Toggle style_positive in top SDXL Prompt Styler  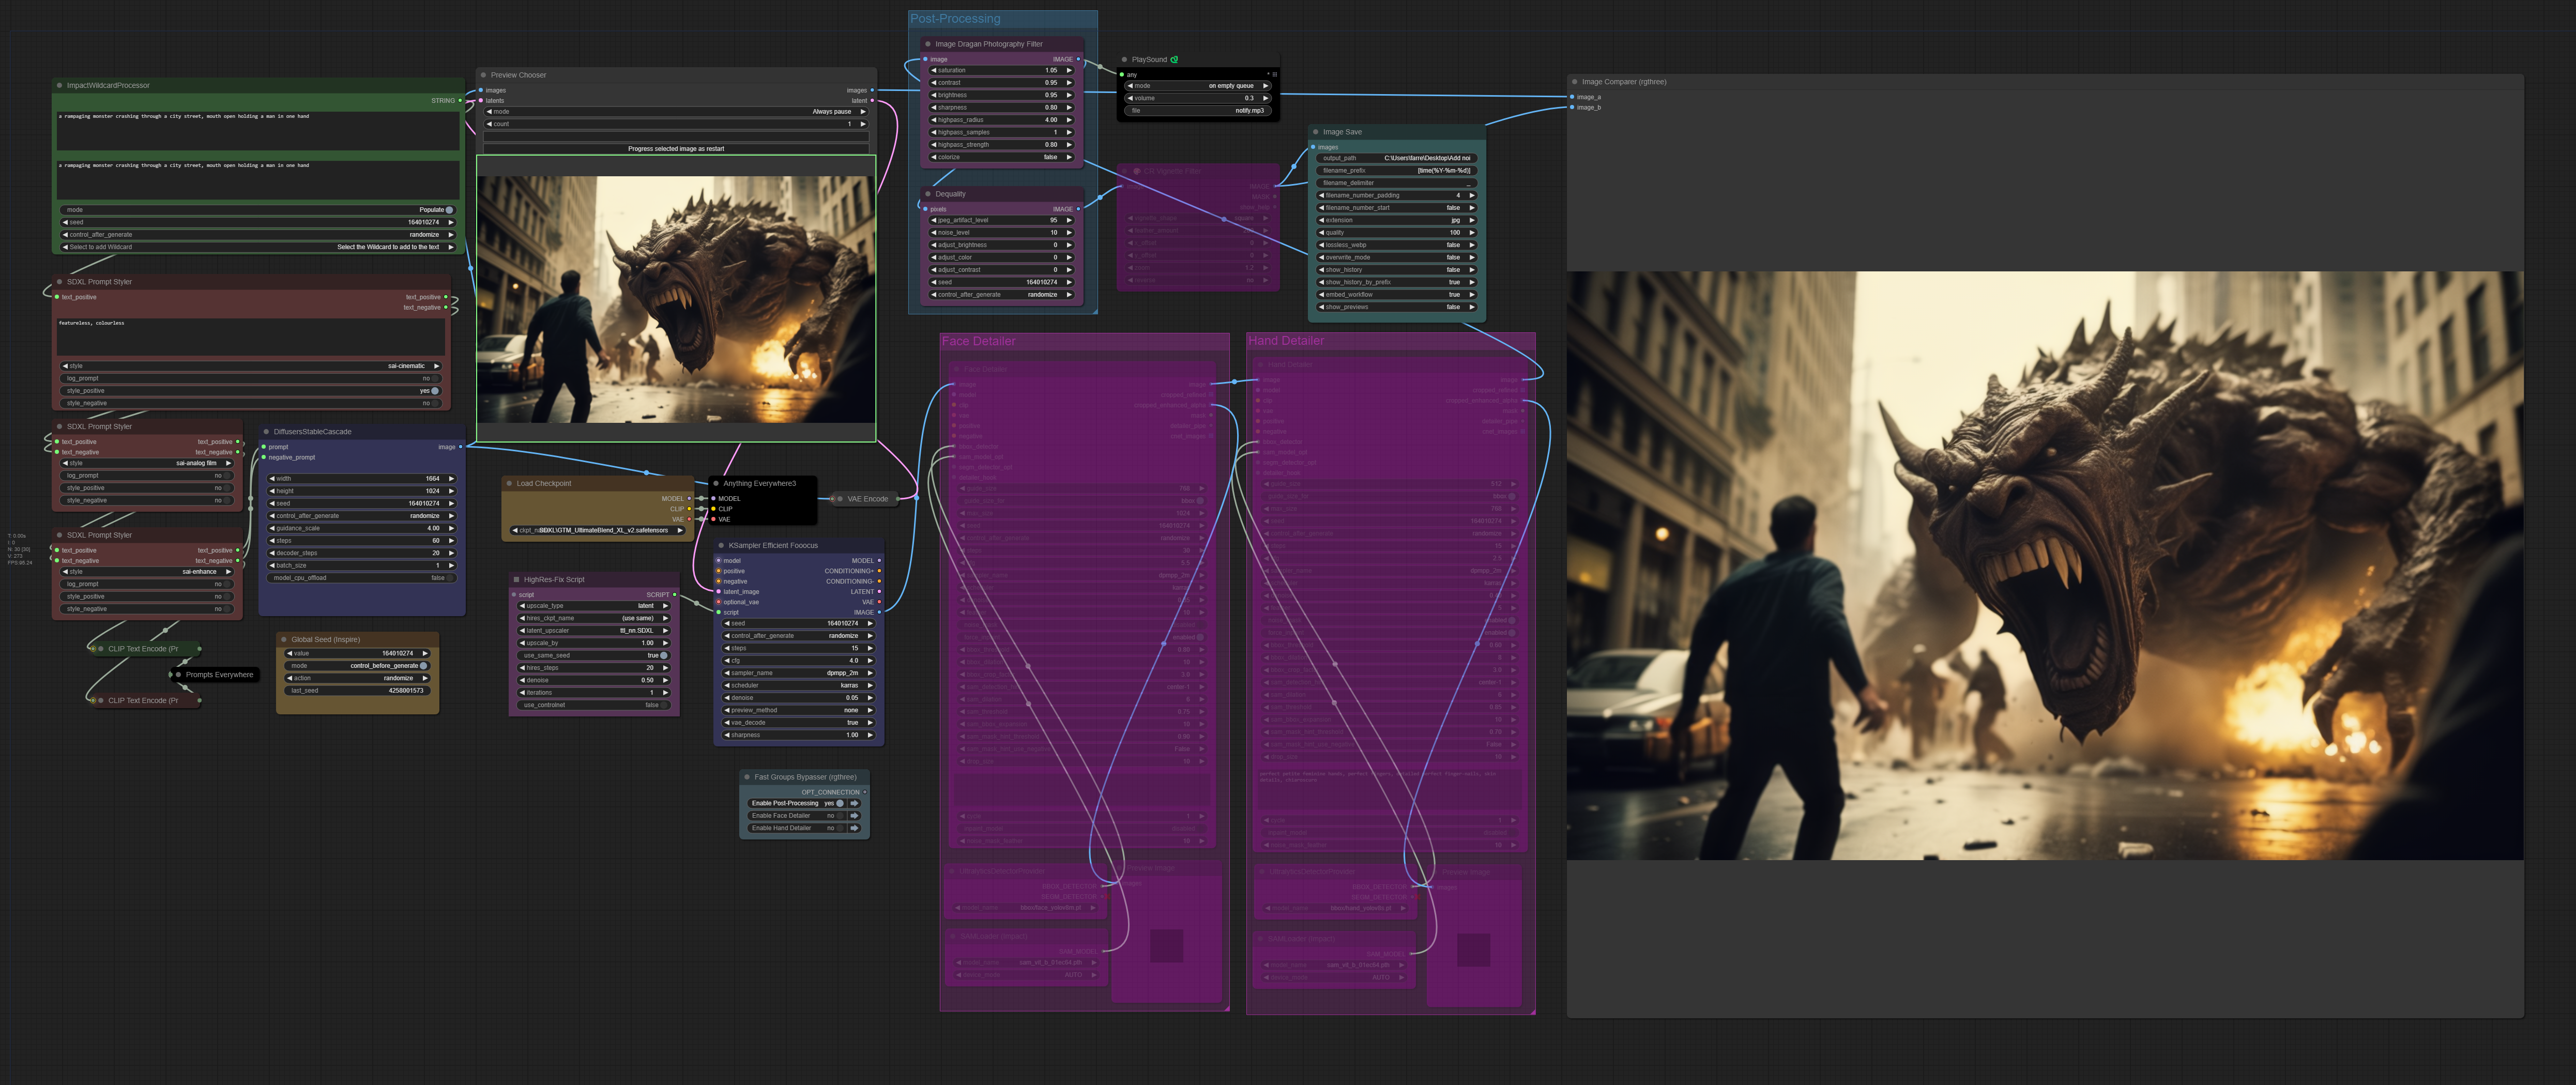(x=434, y=391)
